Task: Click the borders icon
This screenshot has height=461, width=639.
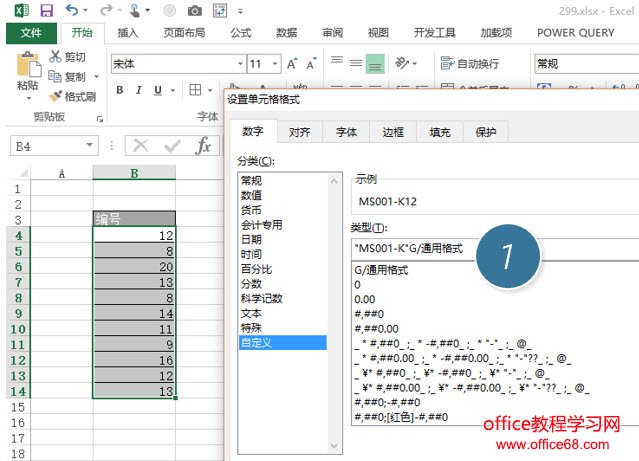Action: (195, 90)
